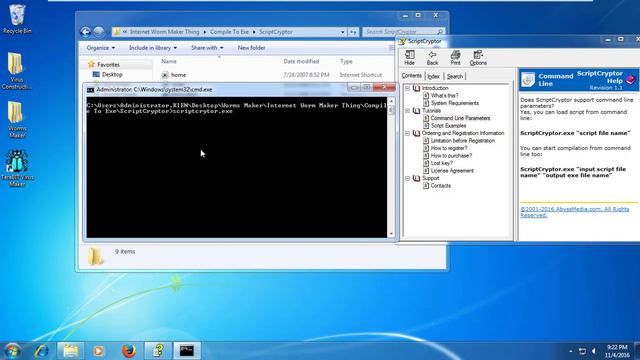Click the Hide button in ScriptCryptor help
Viewport: 640px width, 360px height.
409,58
